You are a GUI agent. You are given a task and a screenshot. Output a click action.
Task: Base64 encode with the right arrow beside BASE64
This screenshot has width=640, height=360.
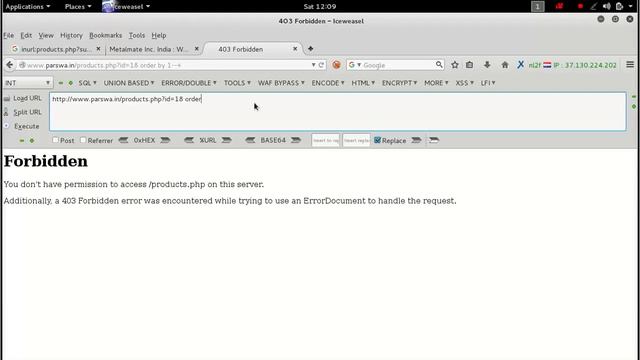pyautogui.click(x=296, y=140)
